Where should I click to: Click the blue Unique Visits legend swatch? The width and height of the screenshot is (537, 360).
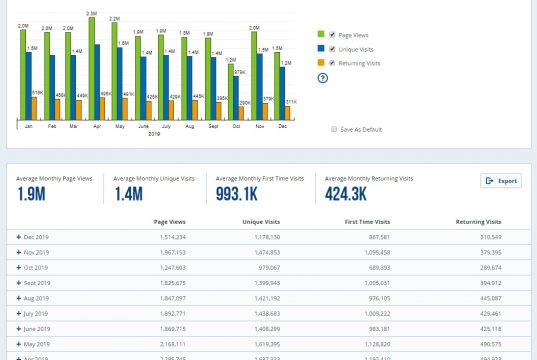point(321,48)
